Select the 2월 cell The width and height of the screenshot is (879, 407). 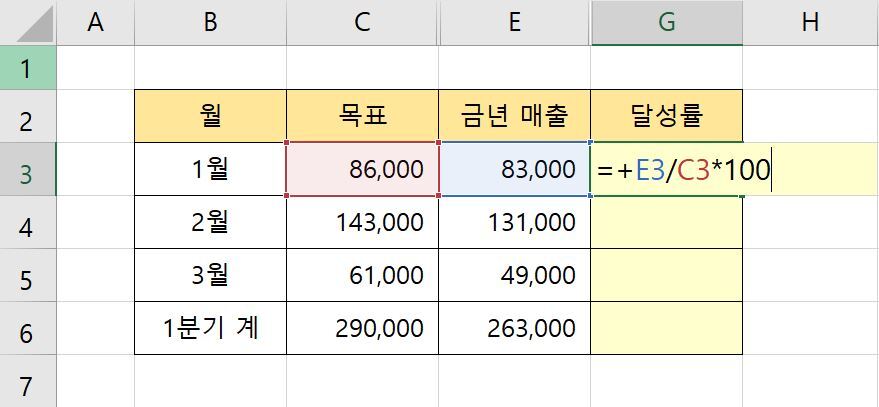pyautogui.click(x=210, y=222)
